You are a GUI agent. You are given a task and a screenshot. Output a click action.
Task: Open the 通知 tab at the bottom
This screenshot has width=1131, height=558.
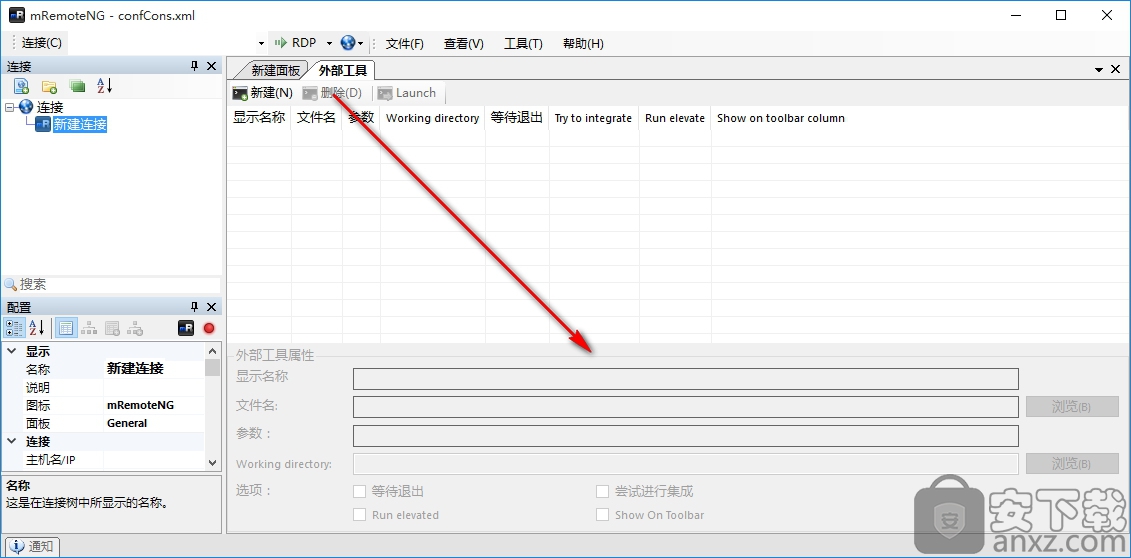pos(32,546)
